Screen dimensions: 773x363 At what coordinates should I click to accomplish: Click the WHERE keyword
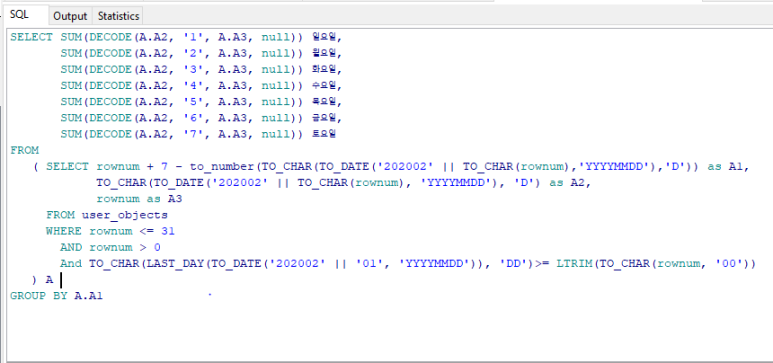64,231
